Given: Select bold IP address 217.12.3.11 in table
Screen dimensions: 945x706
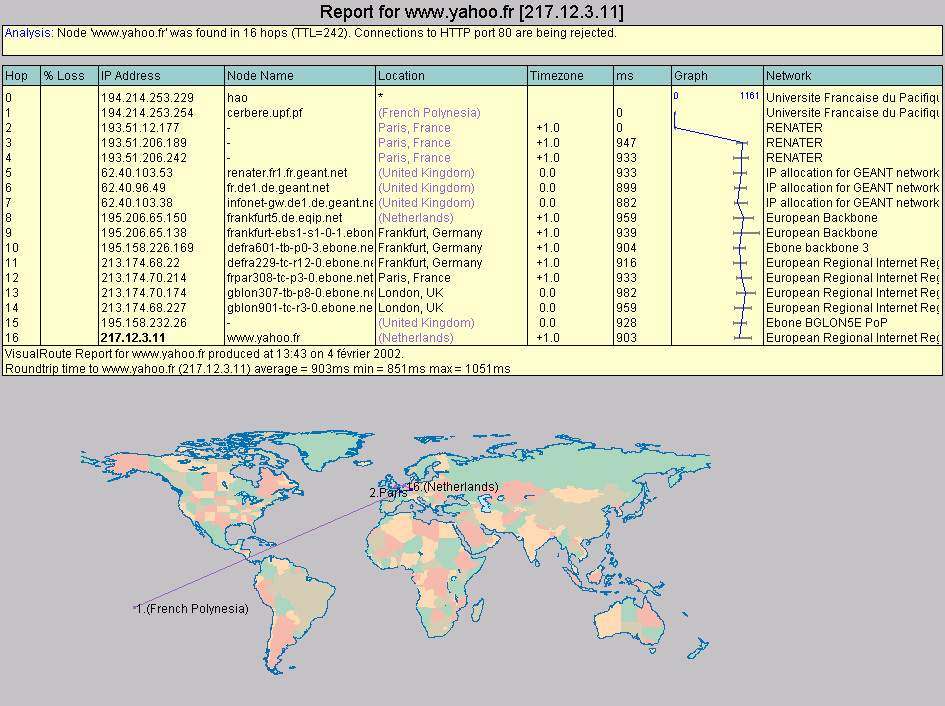Looking at the screenshot, I should pos(133,338).
